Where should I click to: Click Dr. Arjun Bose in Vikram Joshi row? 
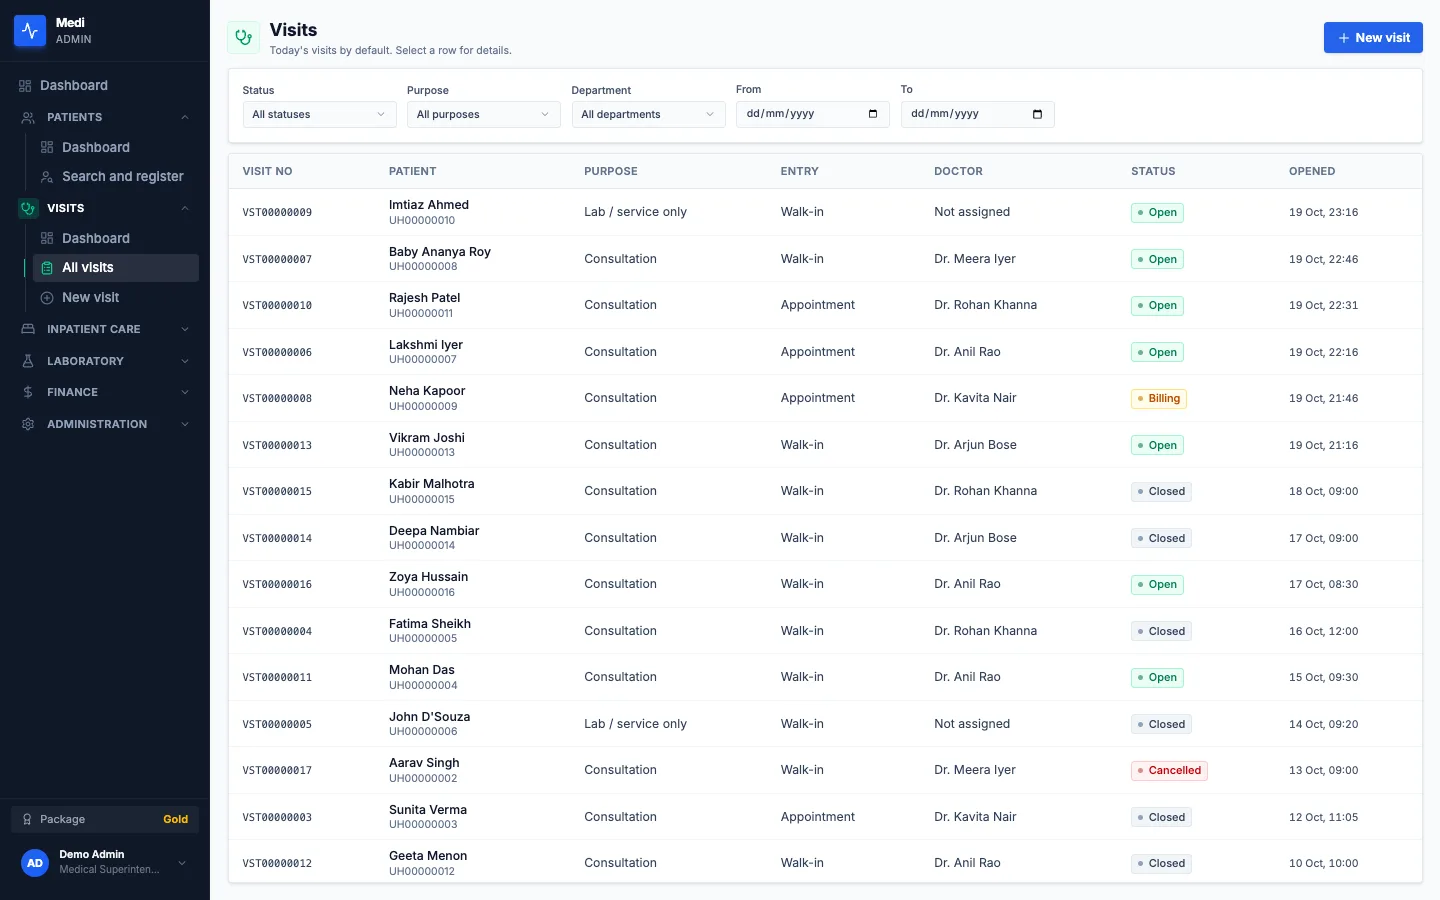click(x=975, y=445)
